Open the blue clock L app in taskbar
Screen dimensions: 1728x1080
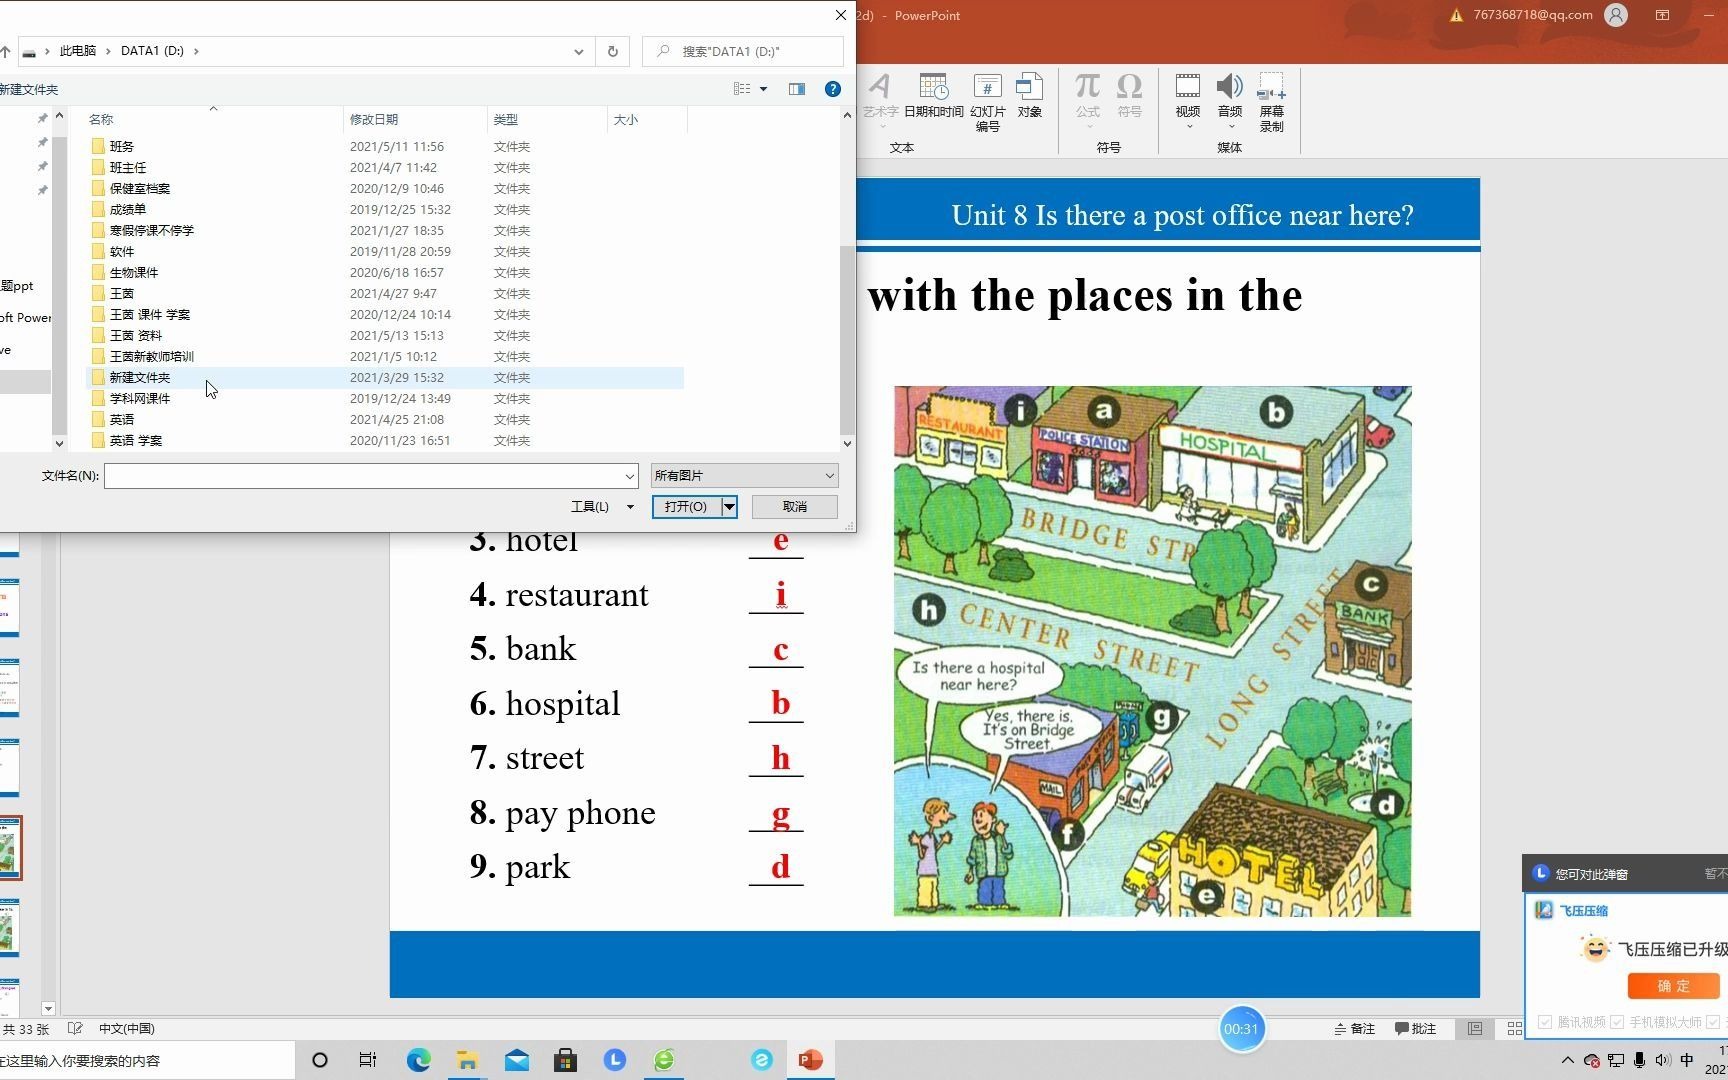click(614, 1060)
